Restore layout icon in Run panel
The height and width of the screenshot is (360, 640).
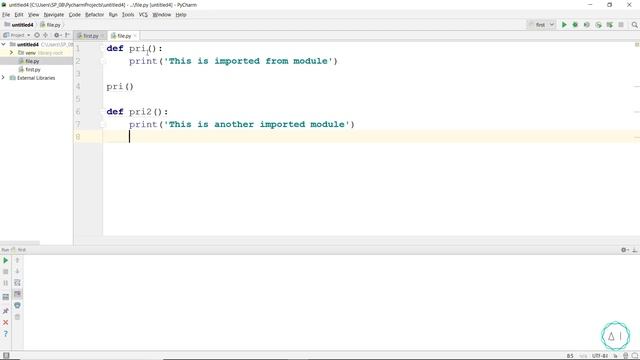[6, 297]
